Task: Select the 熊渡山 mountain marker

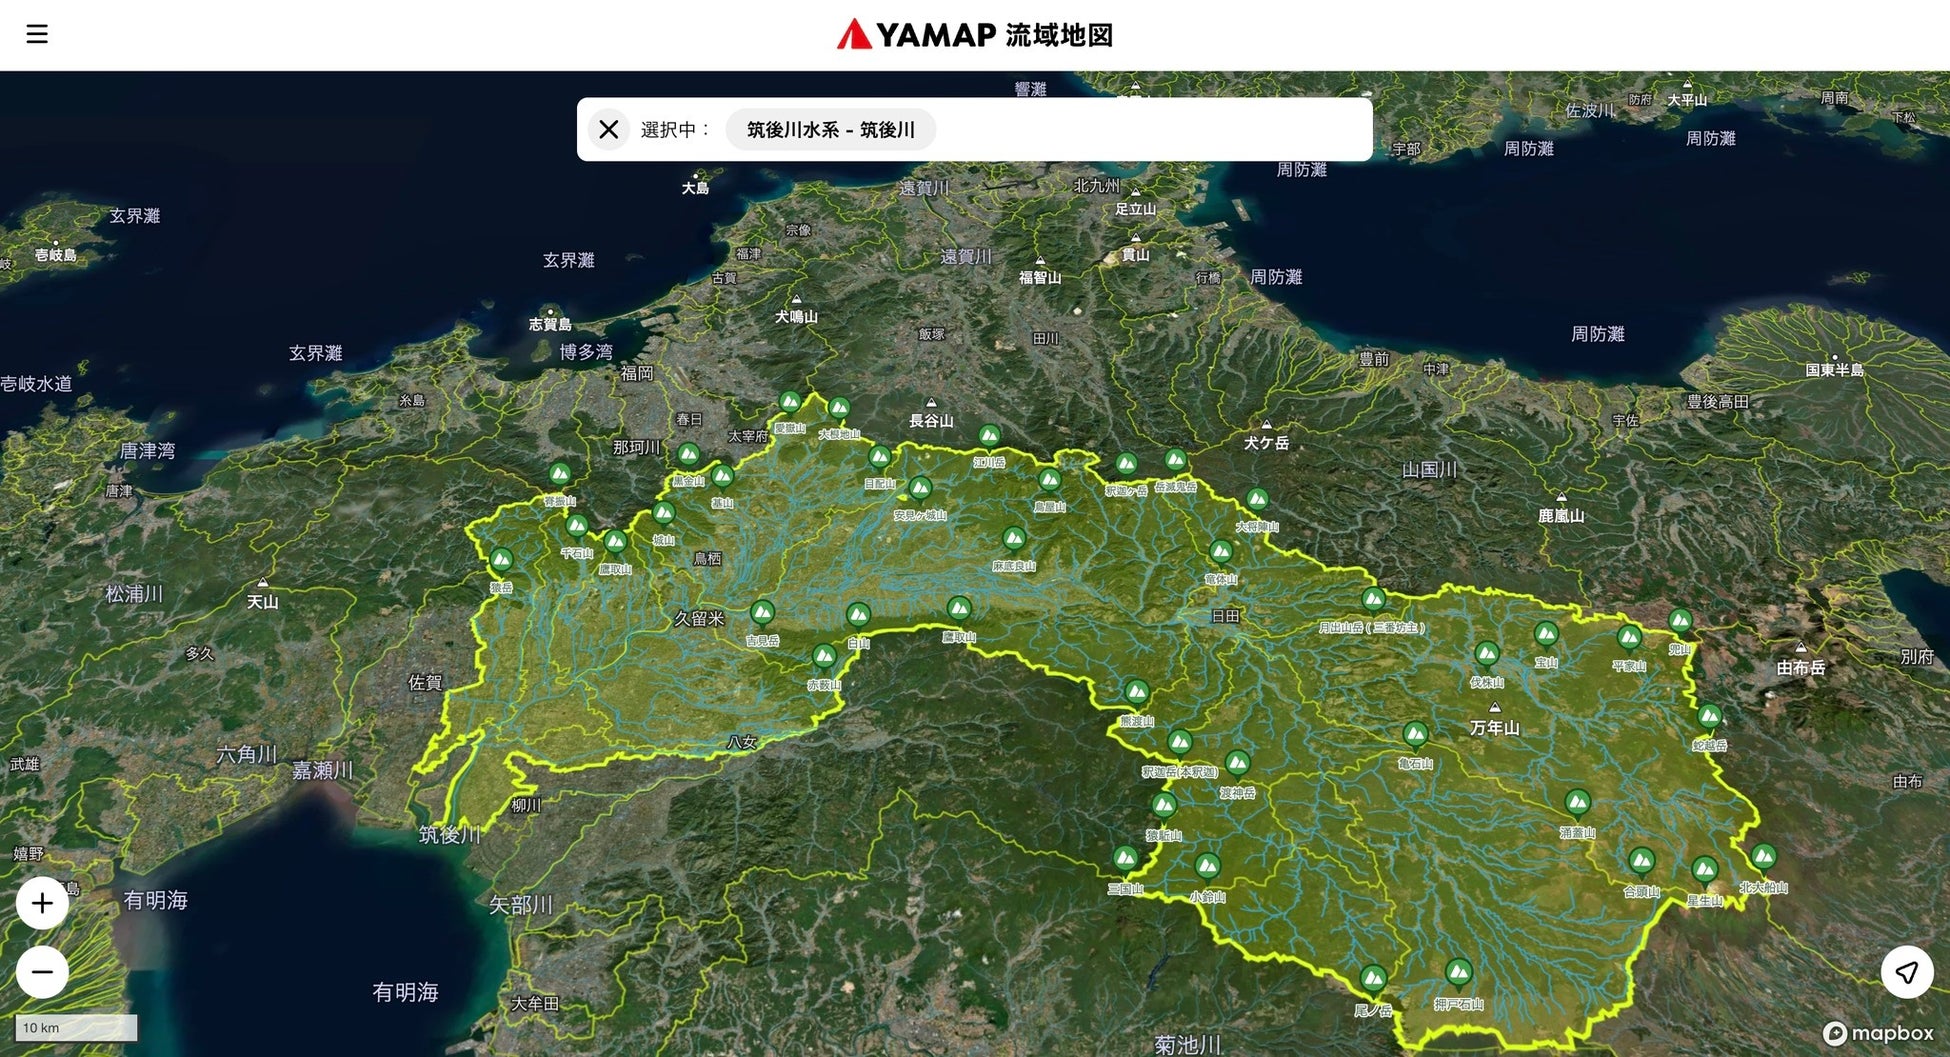Action: 1137,693
